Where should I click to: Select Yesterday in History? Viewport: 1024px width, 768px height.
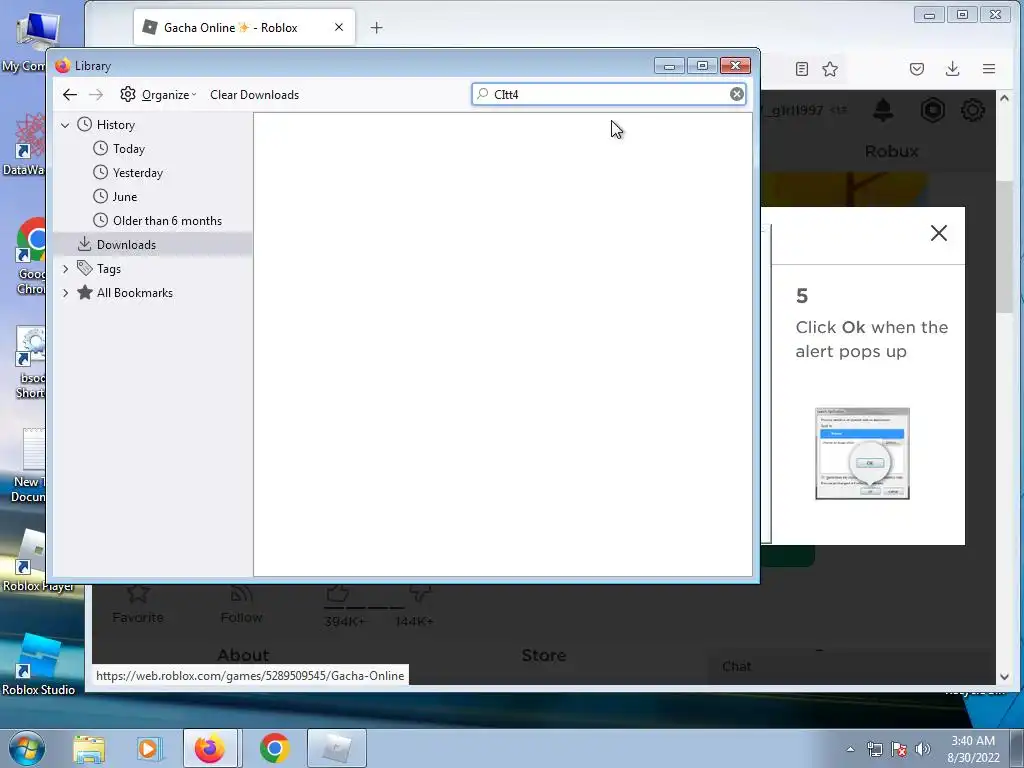137,173
